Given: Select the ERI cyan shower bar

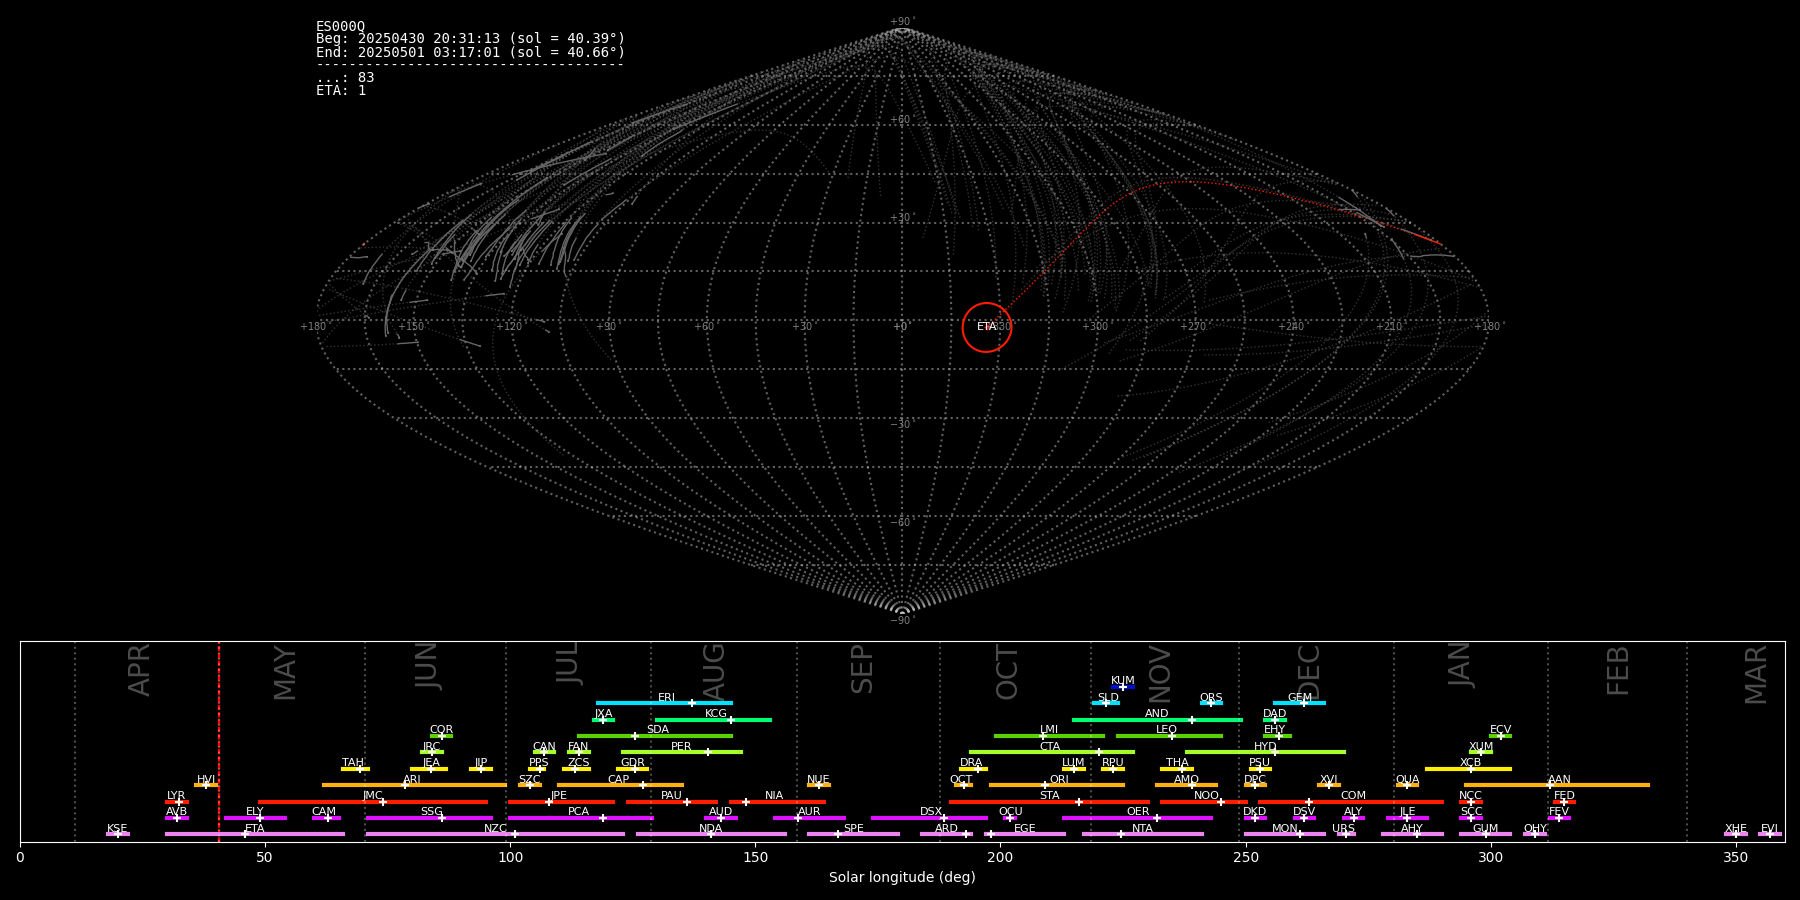Looking at the screenshot, I should coord(664,703).
